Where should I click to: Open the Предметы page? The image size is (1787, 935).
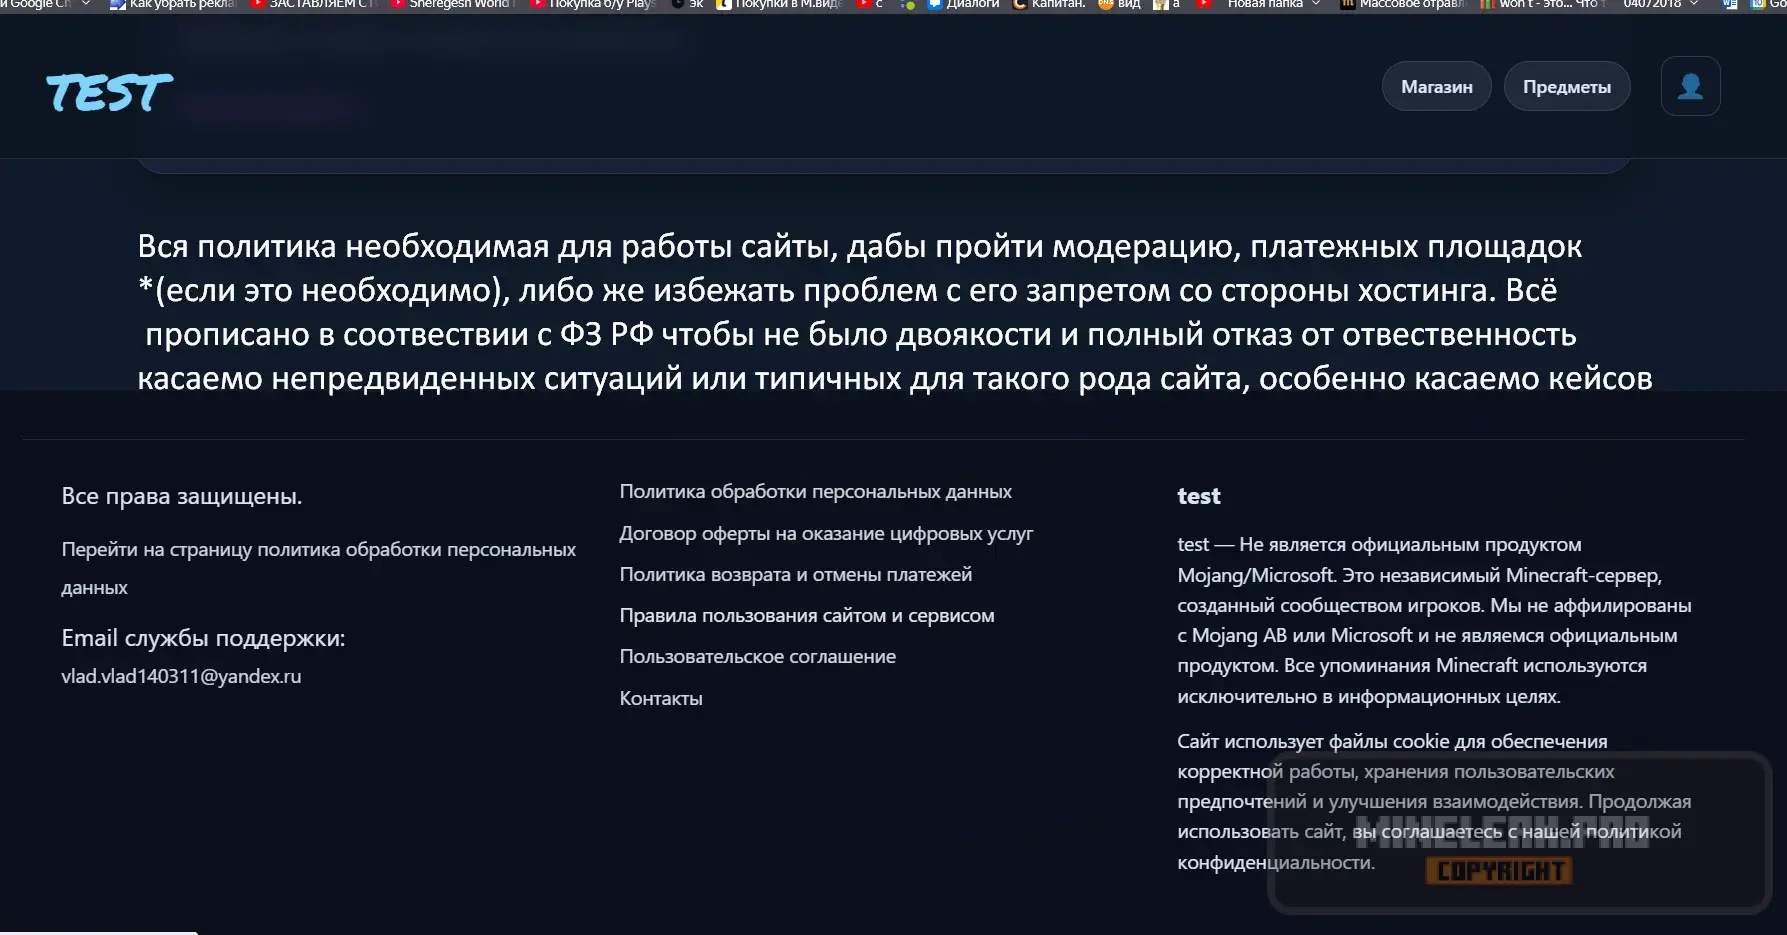point(1566,87)
